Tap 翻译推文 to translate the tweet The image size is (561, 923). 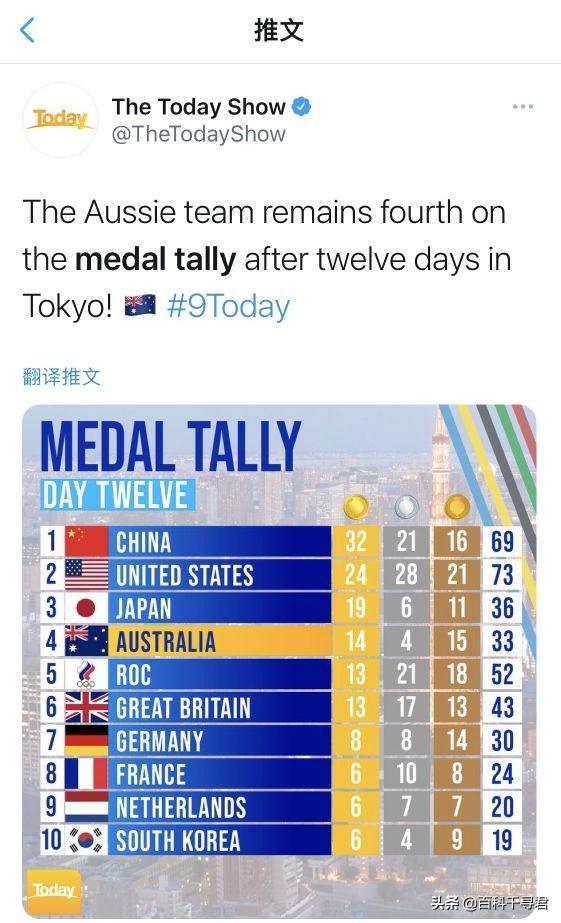click(x=62, y=377)
